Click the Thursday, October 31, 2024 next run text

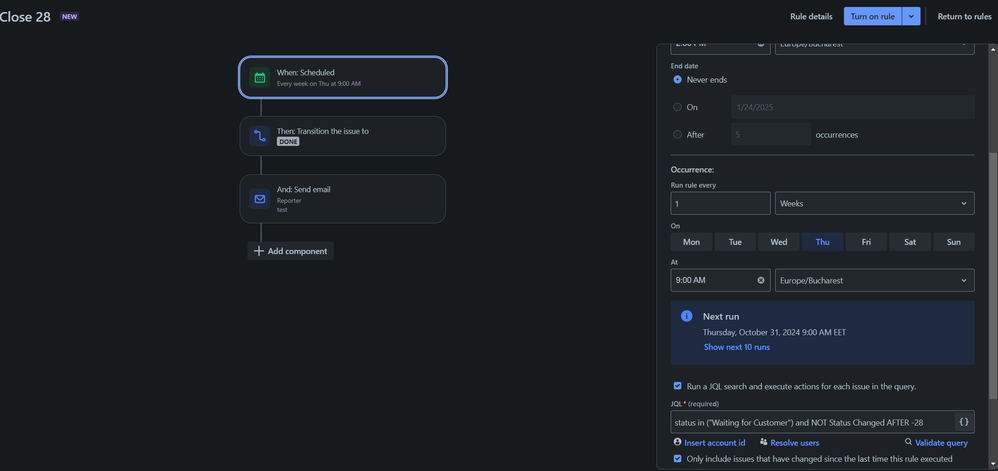pos(774,332)
